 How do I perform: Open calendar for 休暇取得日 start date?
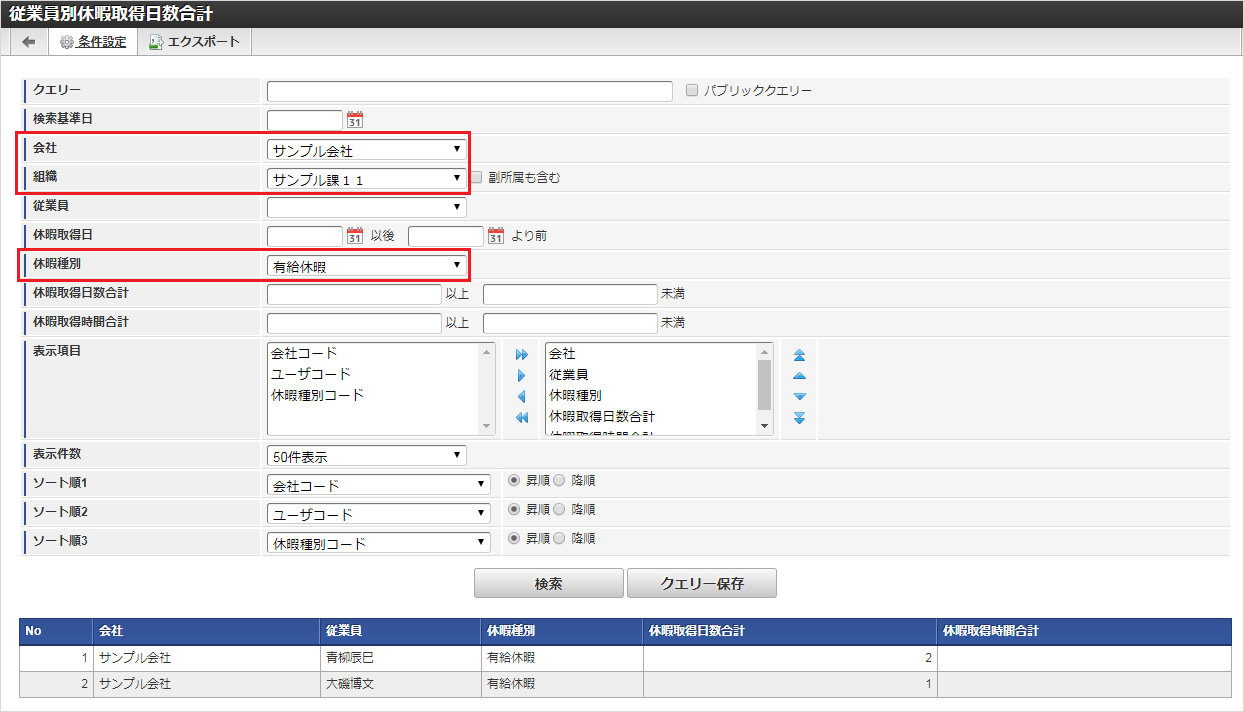pyautogui.click(x=355, y=236)
